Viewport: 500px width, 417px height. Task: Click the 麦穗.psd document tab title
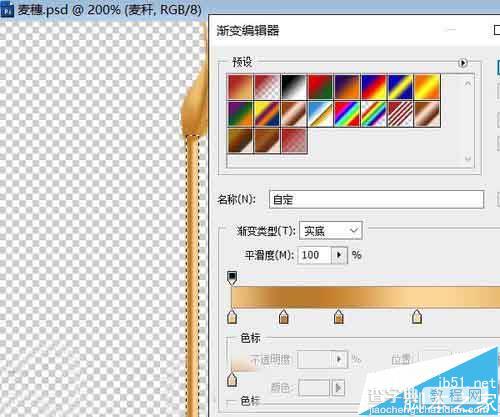(110, 10)
